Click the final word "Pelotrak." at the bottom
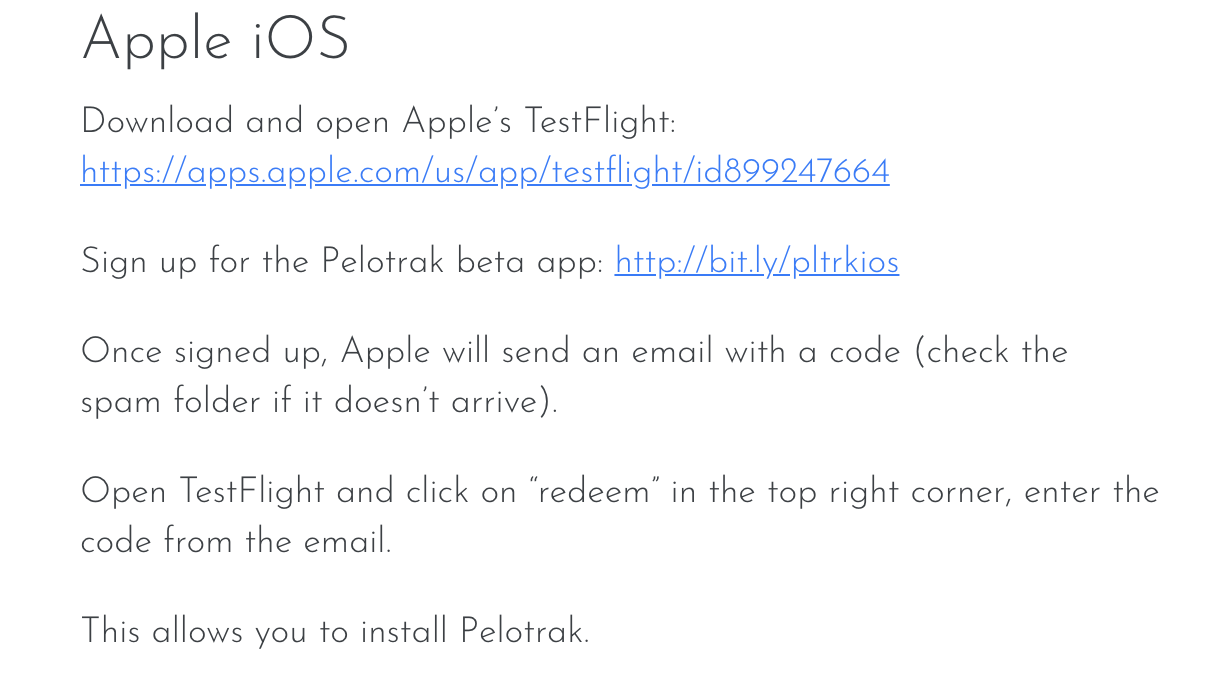 [x=524, y=632]
